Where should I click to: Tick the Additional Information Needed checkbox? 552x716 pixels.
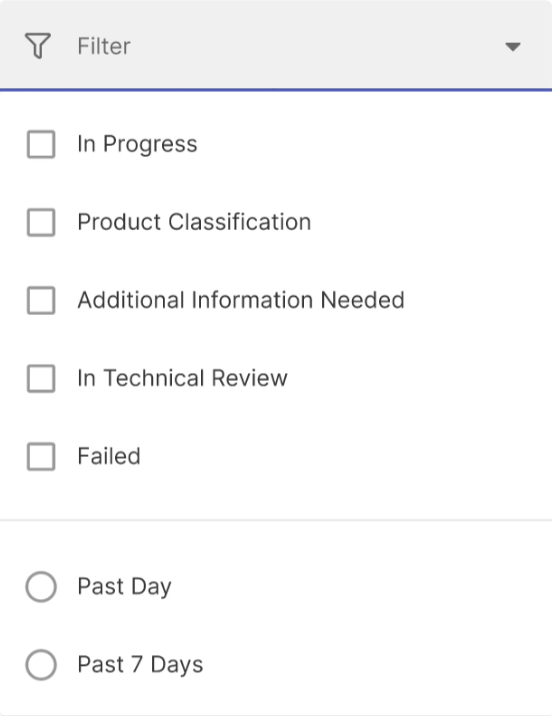pos(41,300)
